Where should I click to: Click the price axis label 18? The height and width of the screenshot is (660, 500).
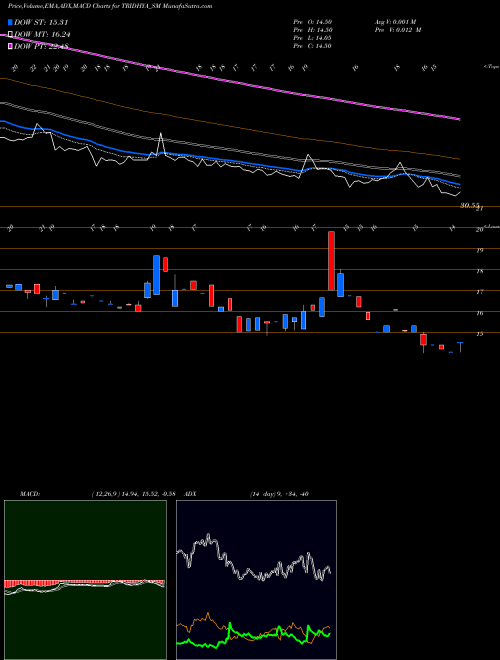point(479,271)
